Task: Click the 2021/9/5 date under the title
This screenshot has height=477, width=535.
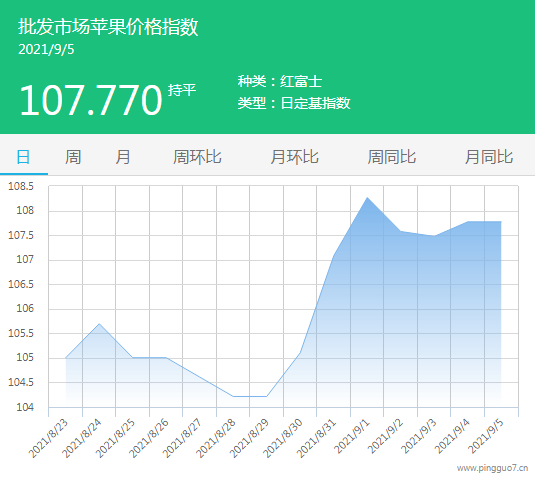Action: [x=46, y=49]
